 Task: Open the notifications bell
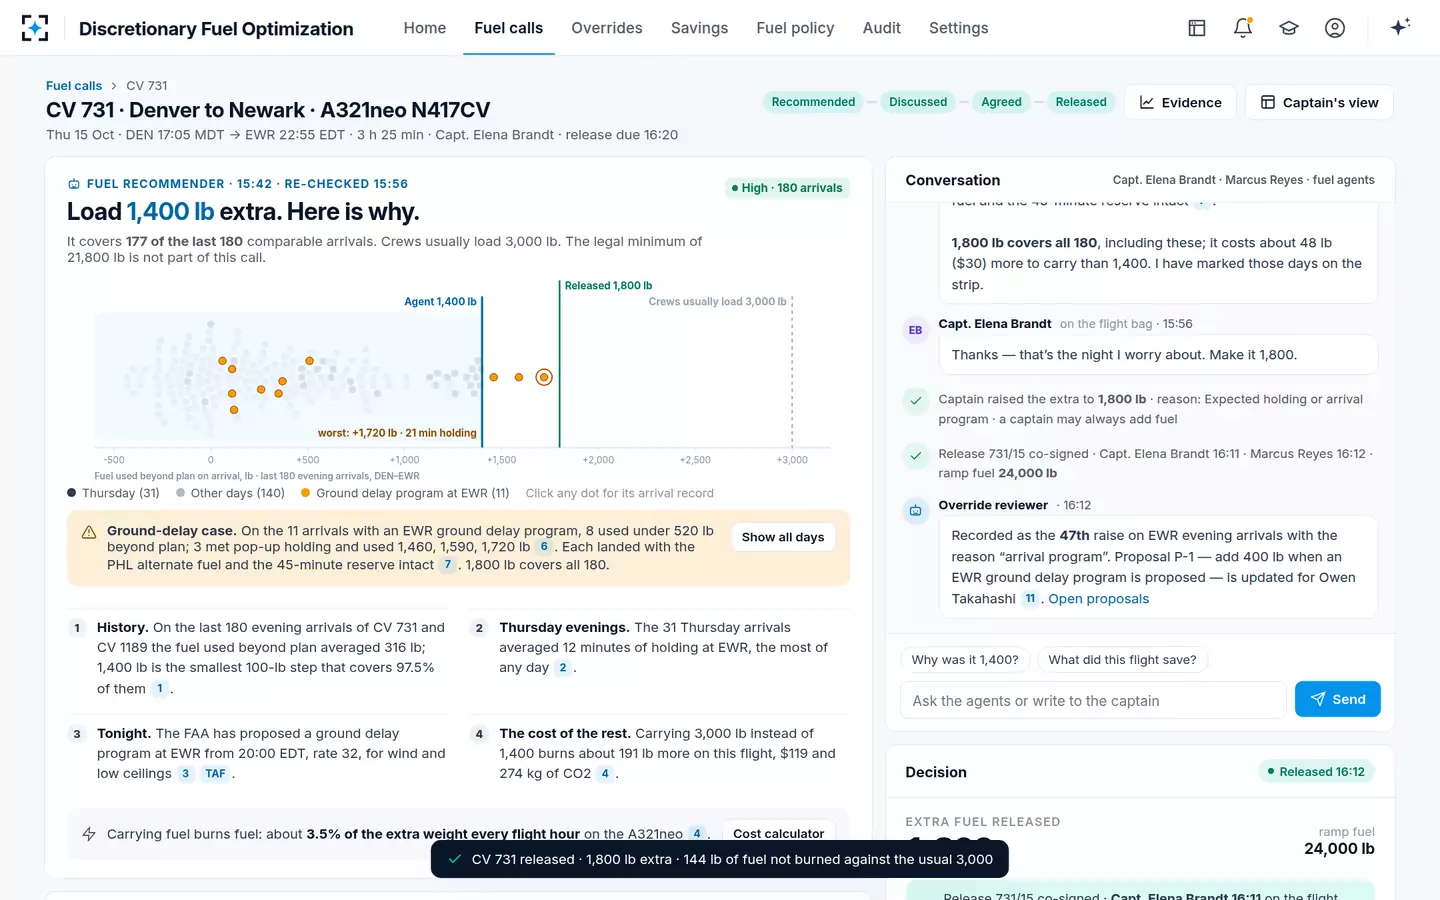[x=1243, y=28]
